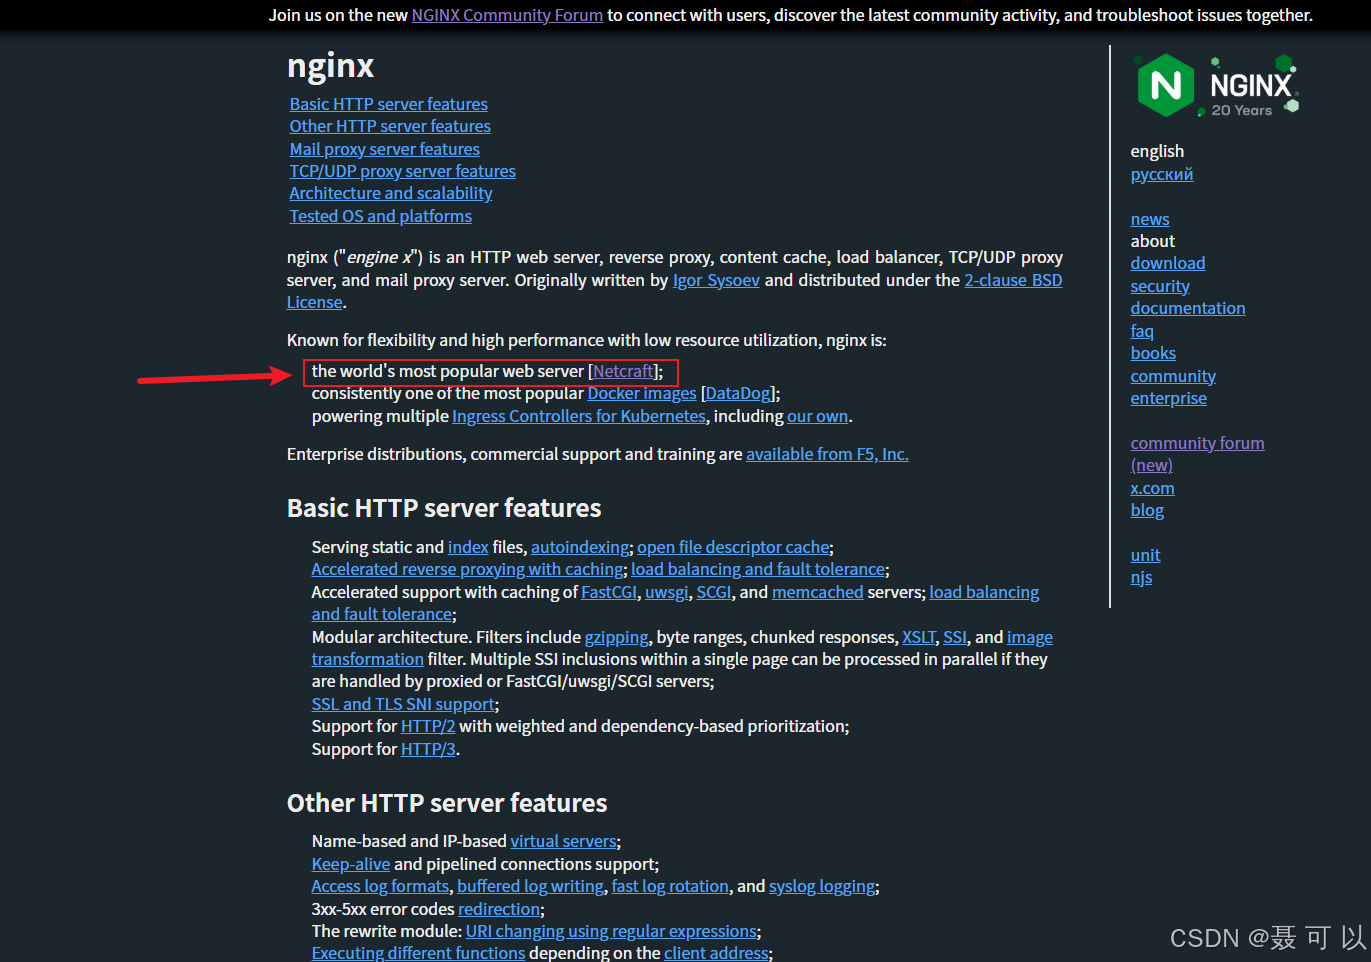Open Architecture and scalability link
The image size is (1371, 962).
coord(391,193)
